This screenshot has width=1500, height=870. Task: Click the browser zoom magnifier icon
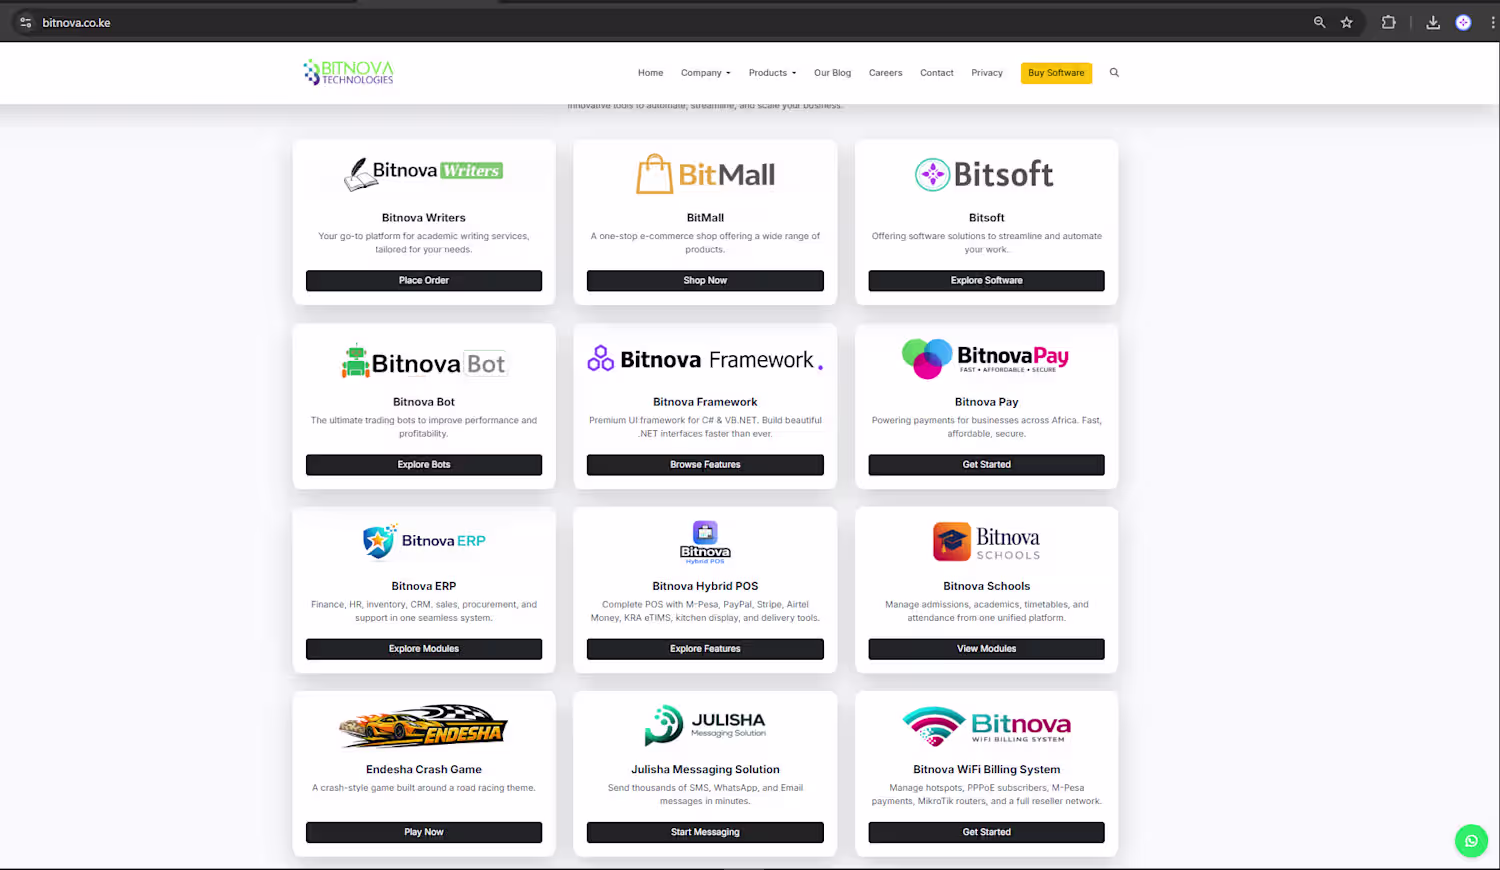point(1319,22)
